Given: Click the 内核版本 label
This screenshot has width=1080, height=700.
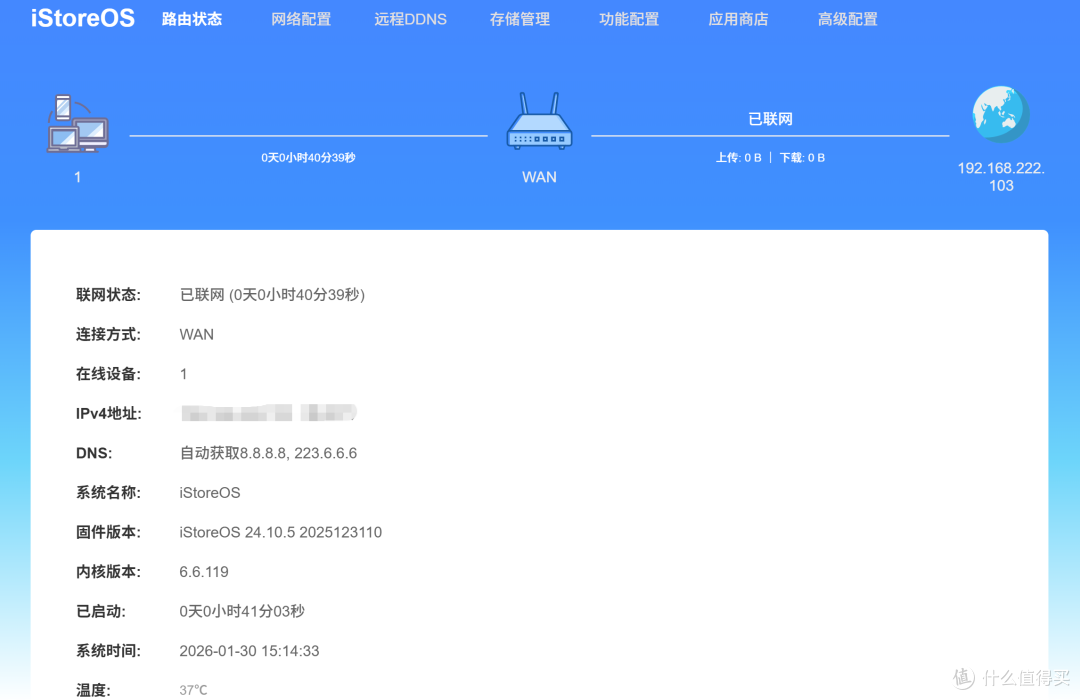Looking at the screenshot, I should click(x=108, y=572).
